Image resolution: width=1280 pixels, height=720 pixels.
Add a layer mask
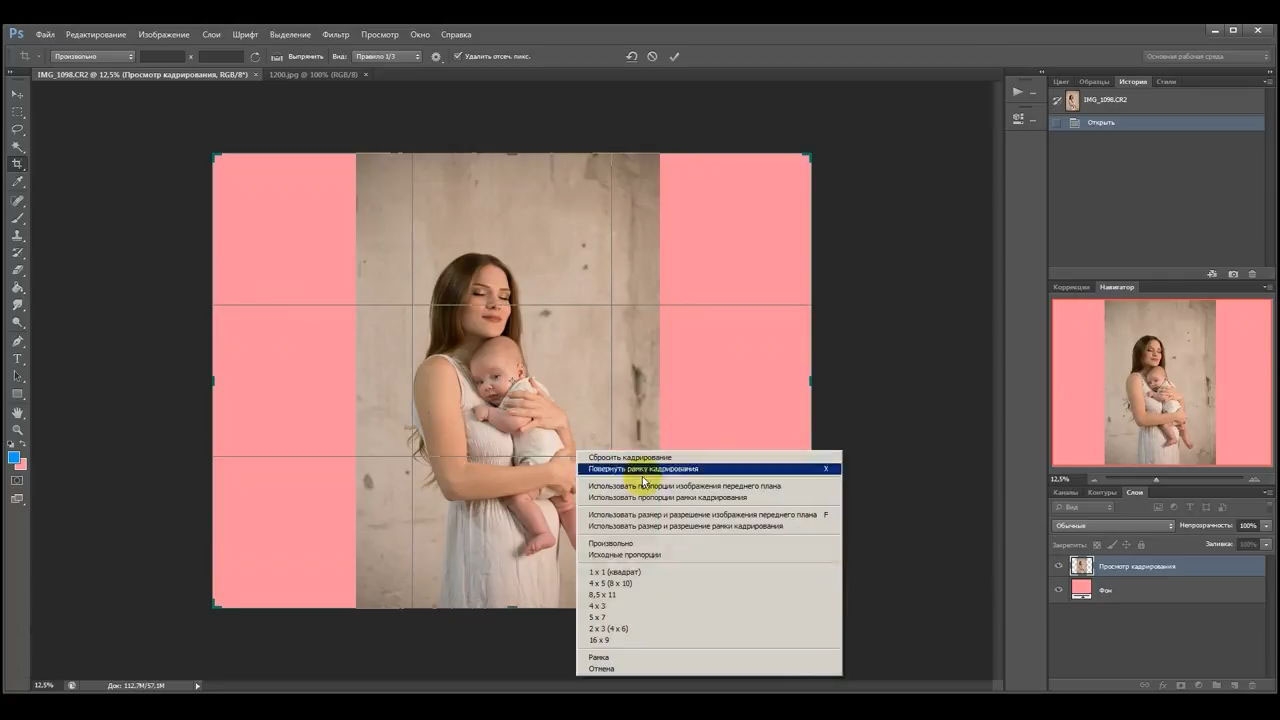[1180, 686]
